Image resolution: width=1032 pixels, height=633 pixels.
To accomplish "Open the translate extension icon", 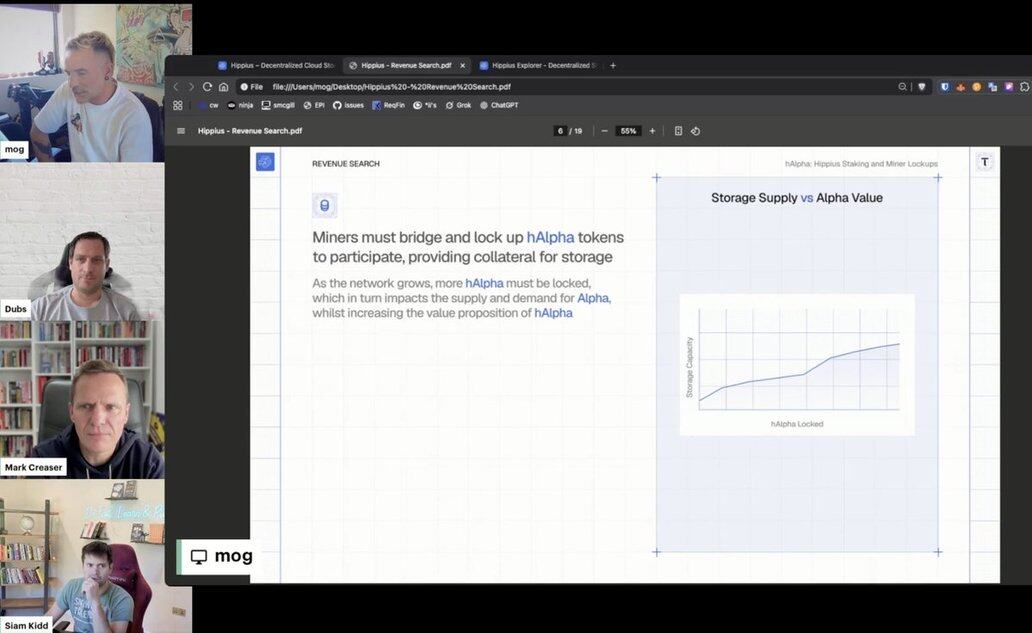I will 993,87.
